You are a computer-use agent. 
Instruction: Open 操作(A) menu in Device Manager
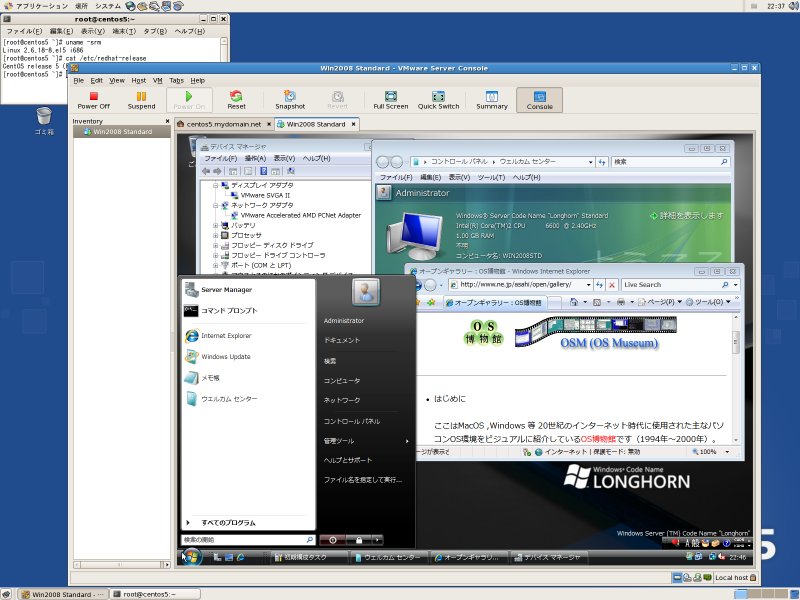click(x=255, y=158)
